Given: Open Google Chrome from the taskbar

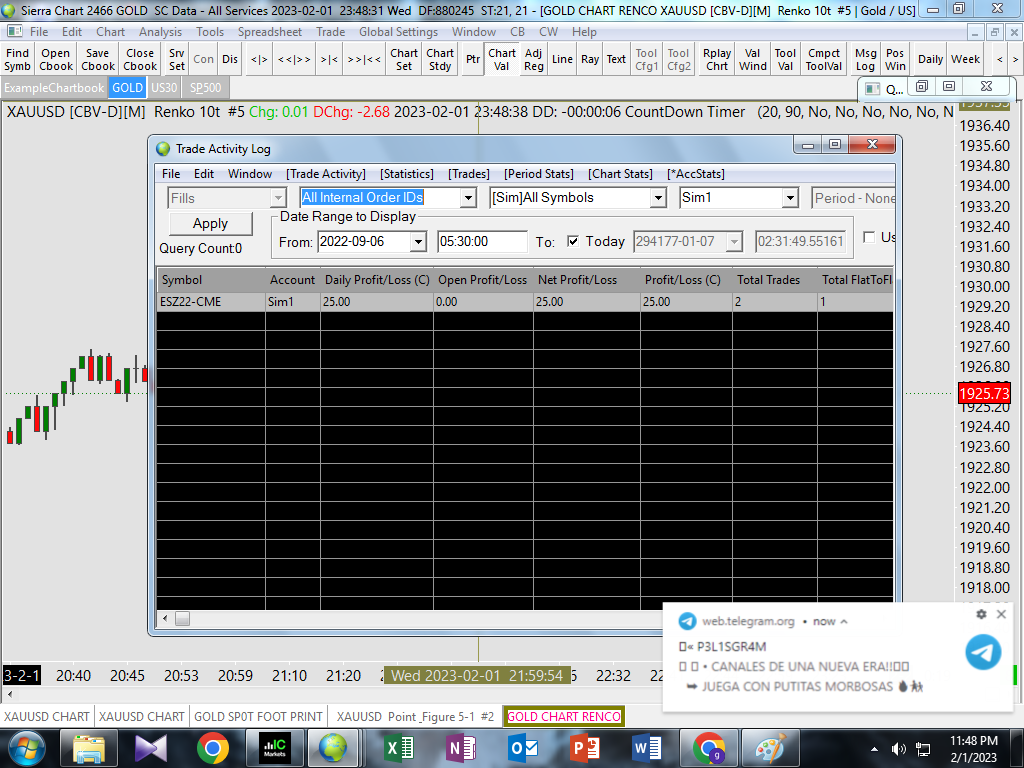Looking at the screenshot, I should [x=212, y=748].
